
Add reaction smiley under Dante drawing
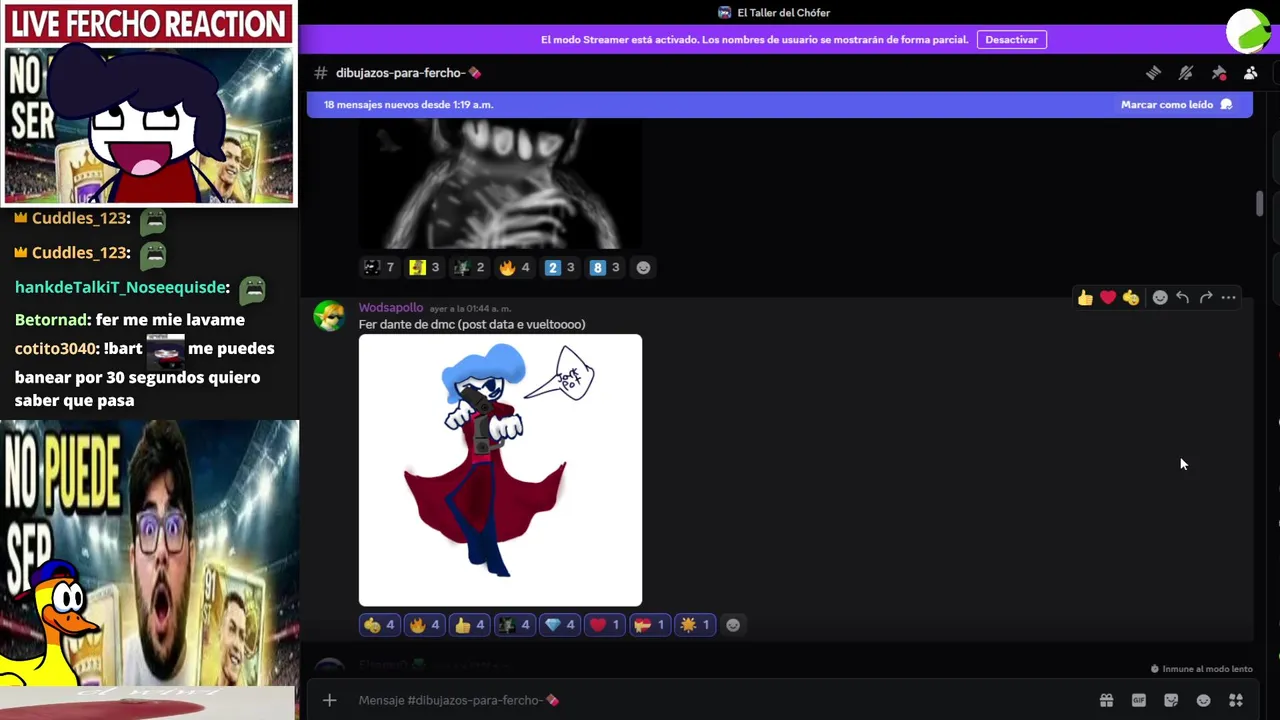(x=733, y=625)
